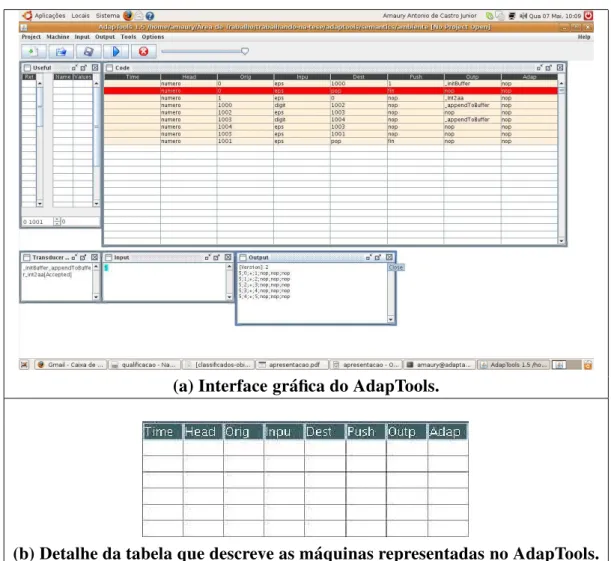Close the Useful panel
611x561 pixels.
(x=95, y=67)
